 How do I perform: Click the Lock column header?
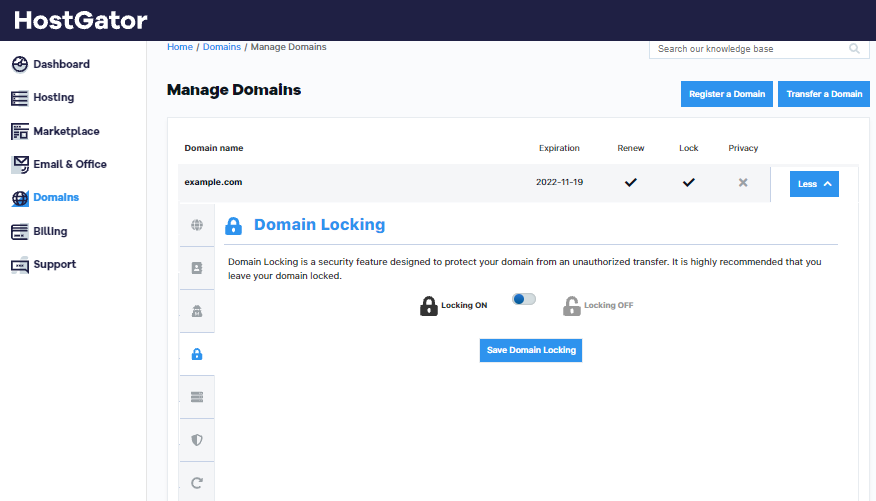[x=689, y=148]
